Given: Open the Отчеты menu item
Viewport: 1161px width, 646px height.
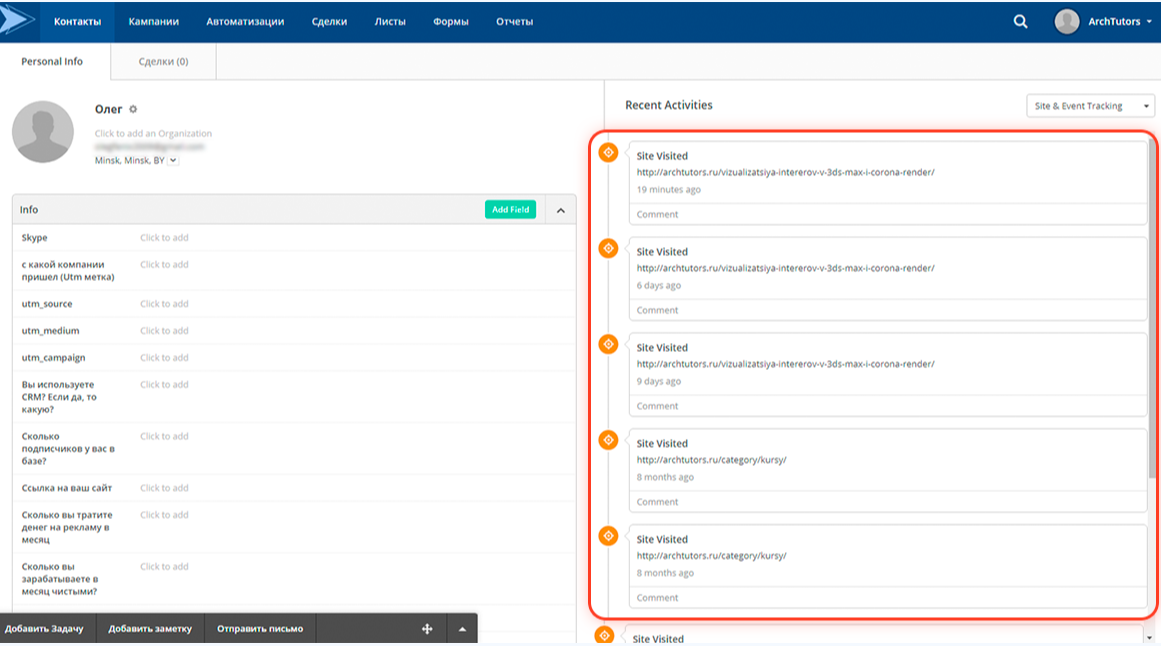Looking at the screenshot, I should coord(514,20).
